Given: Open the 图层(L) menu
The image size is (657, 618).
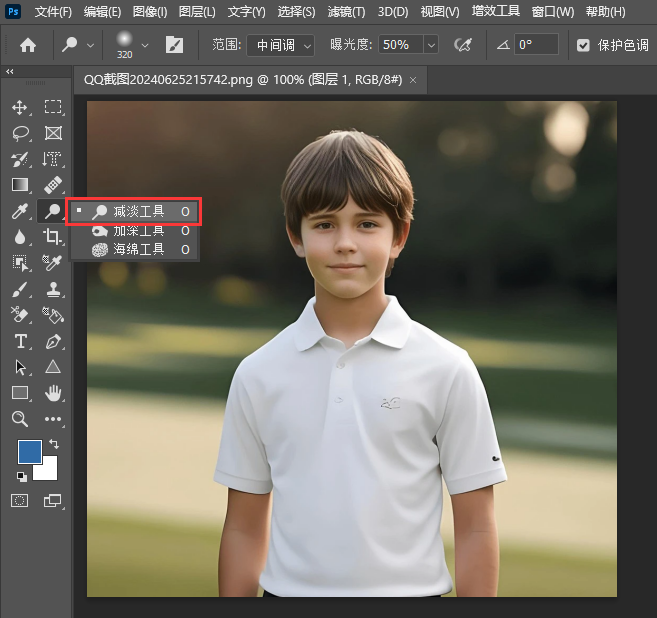Looking at the screenshot, I should point(197,12).
